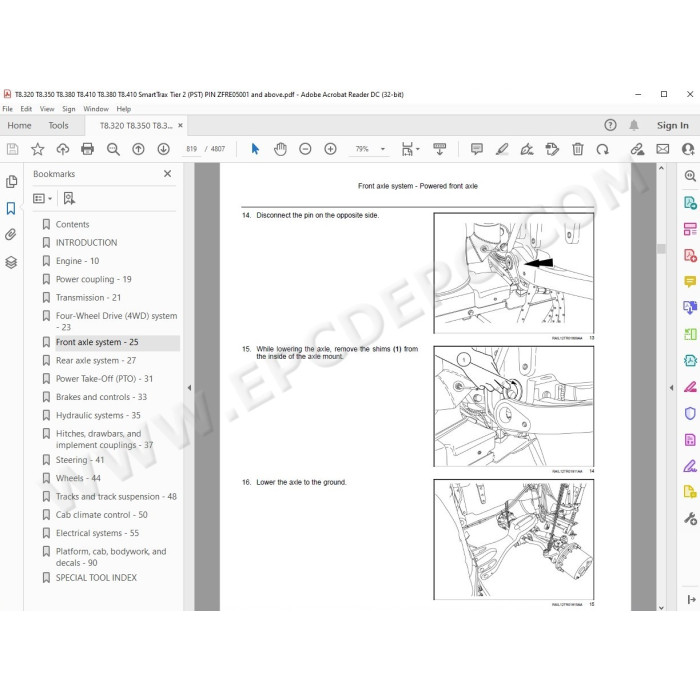This screenshot has height=700, width=700.
Task: Go to next page arrow
Action: click(x=163, y=149)
